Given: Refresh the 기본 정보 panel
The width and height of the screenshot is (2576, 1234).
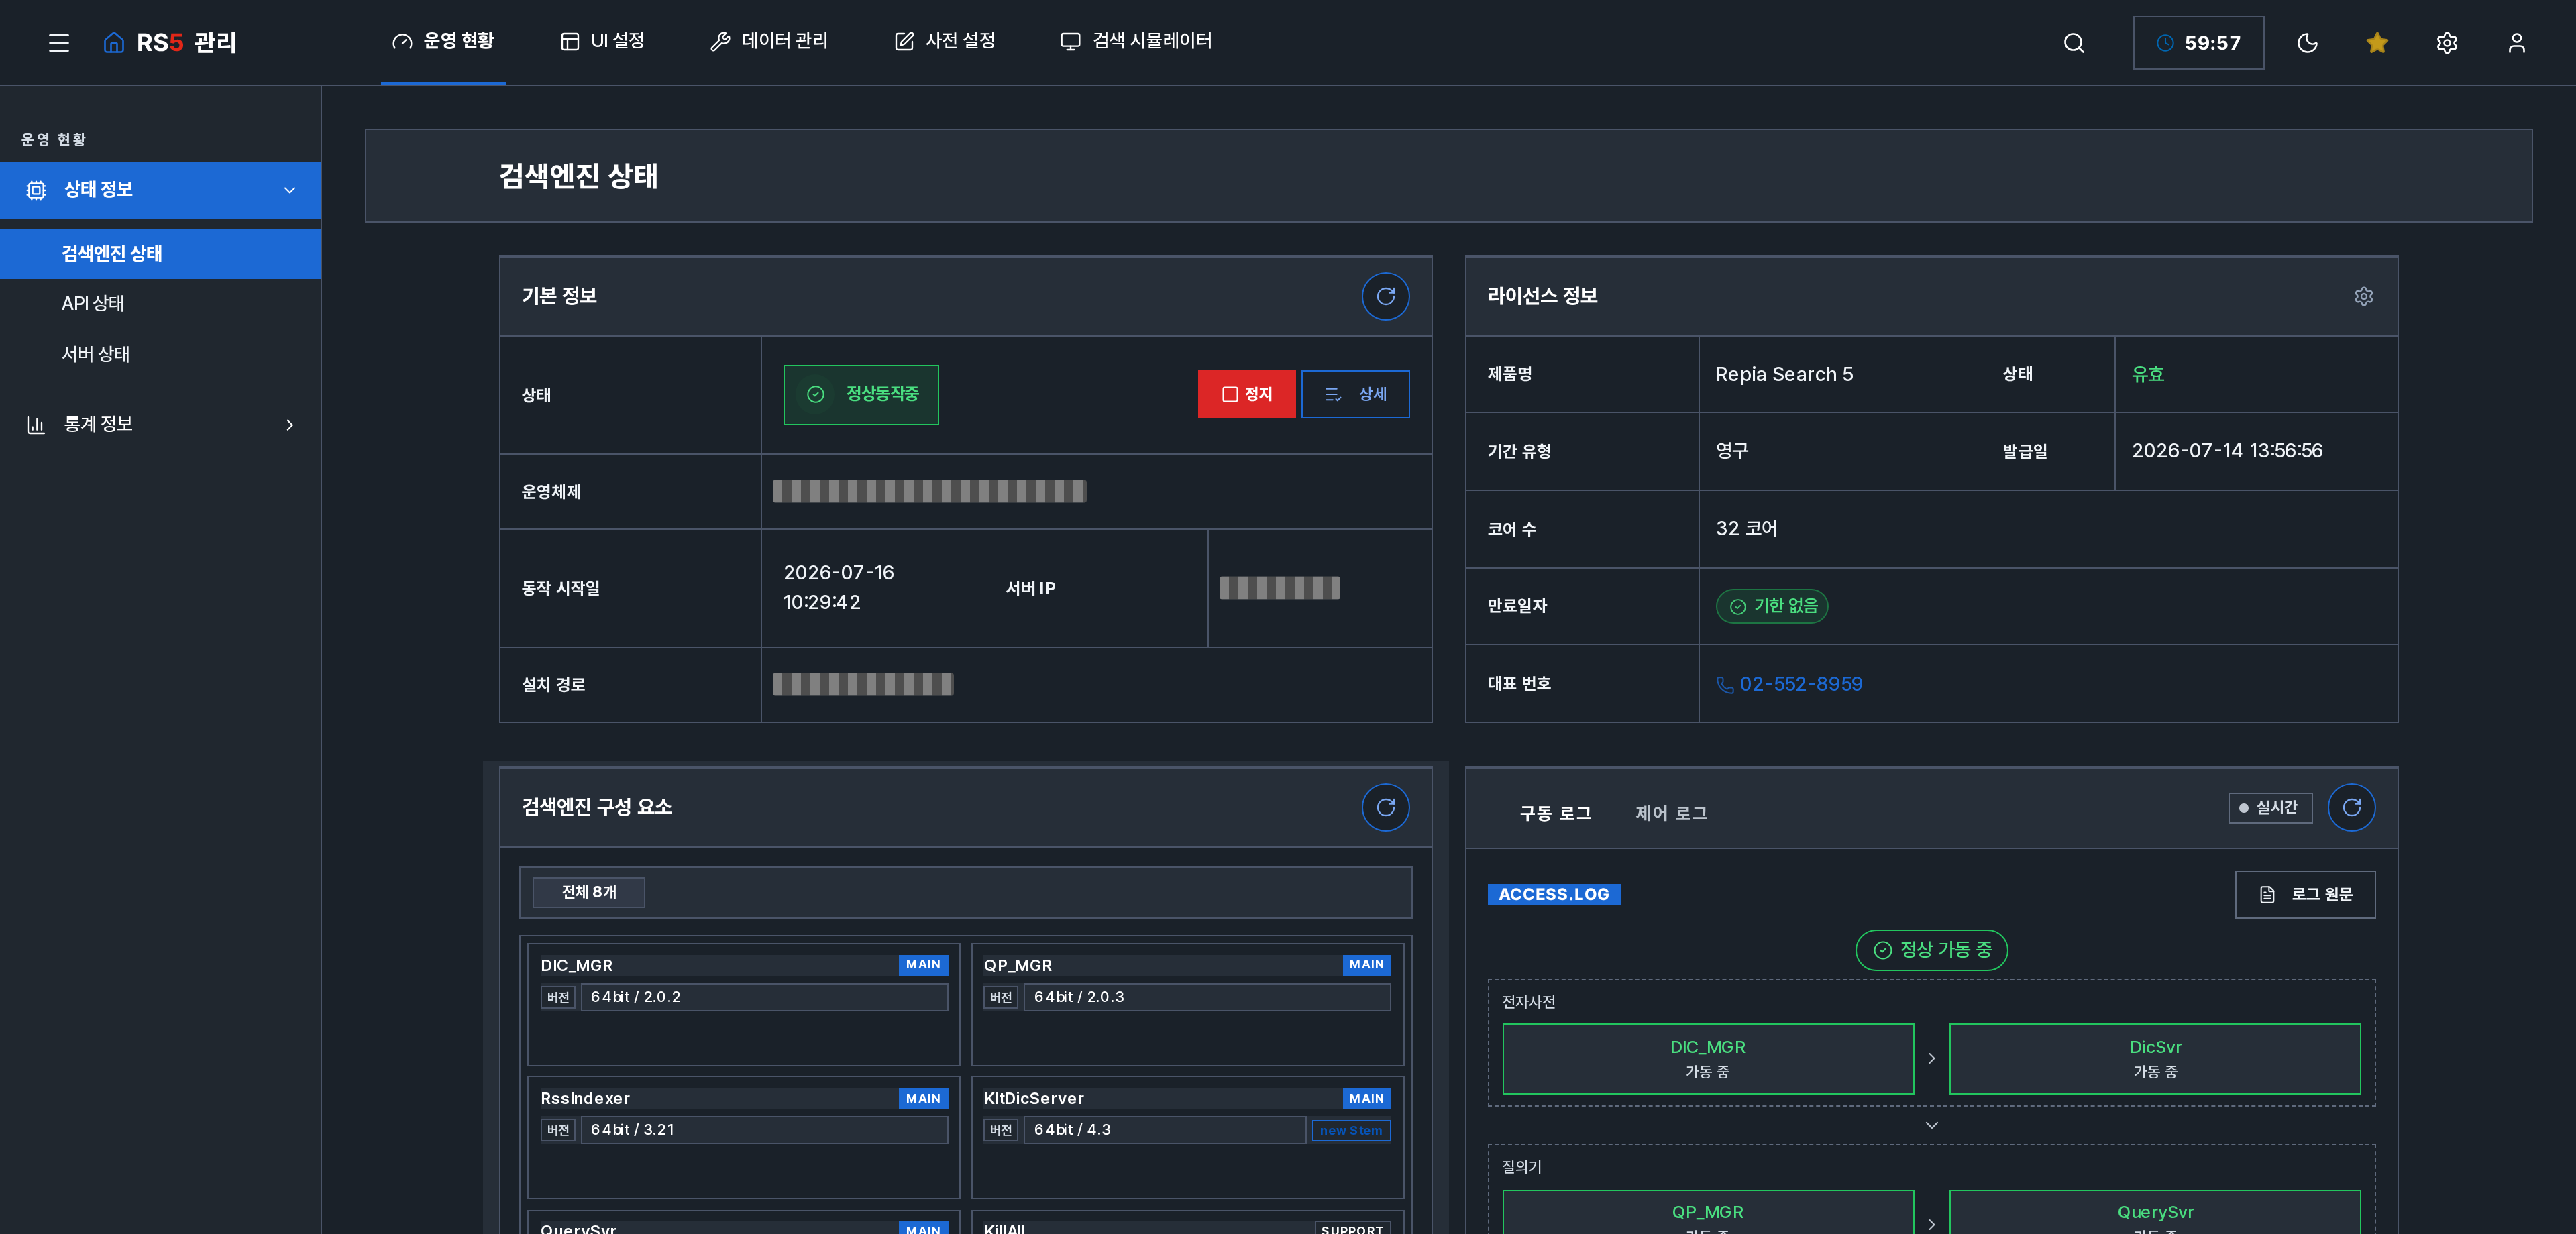Looking at the screenshot, I should point(1385,296).
